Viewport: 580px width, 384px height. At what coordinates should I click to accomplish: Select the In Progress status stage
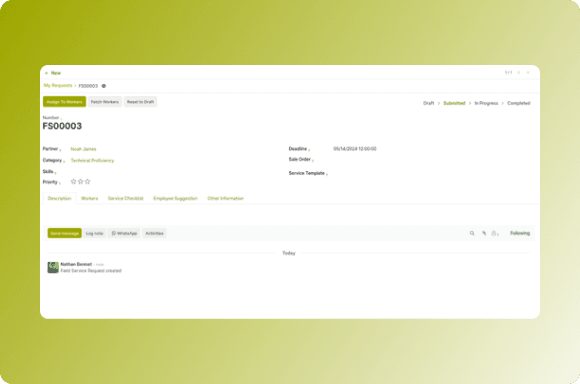(x=486, y=103)
